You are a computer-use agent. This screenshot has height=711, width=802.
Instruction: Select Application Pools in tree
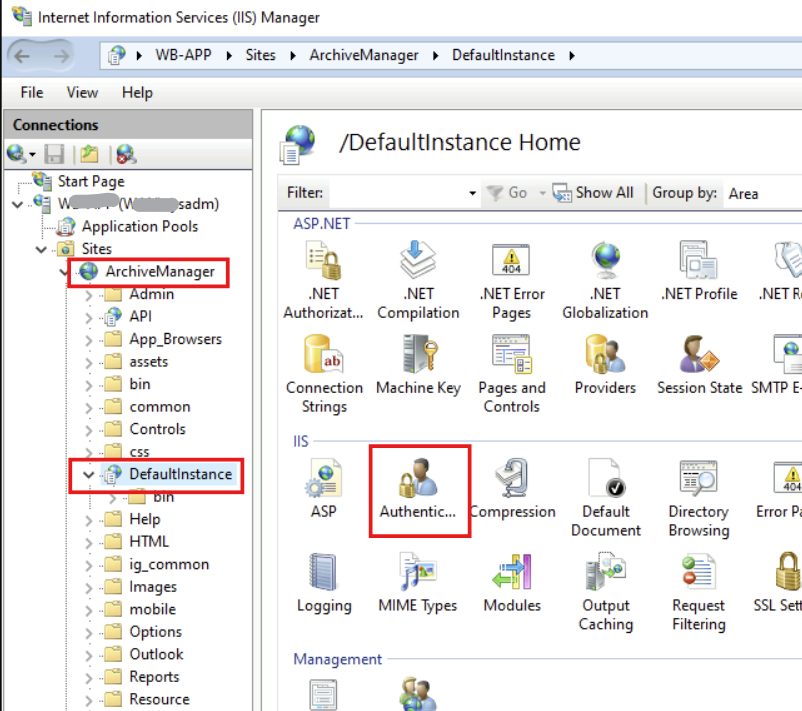coord(140,226)
